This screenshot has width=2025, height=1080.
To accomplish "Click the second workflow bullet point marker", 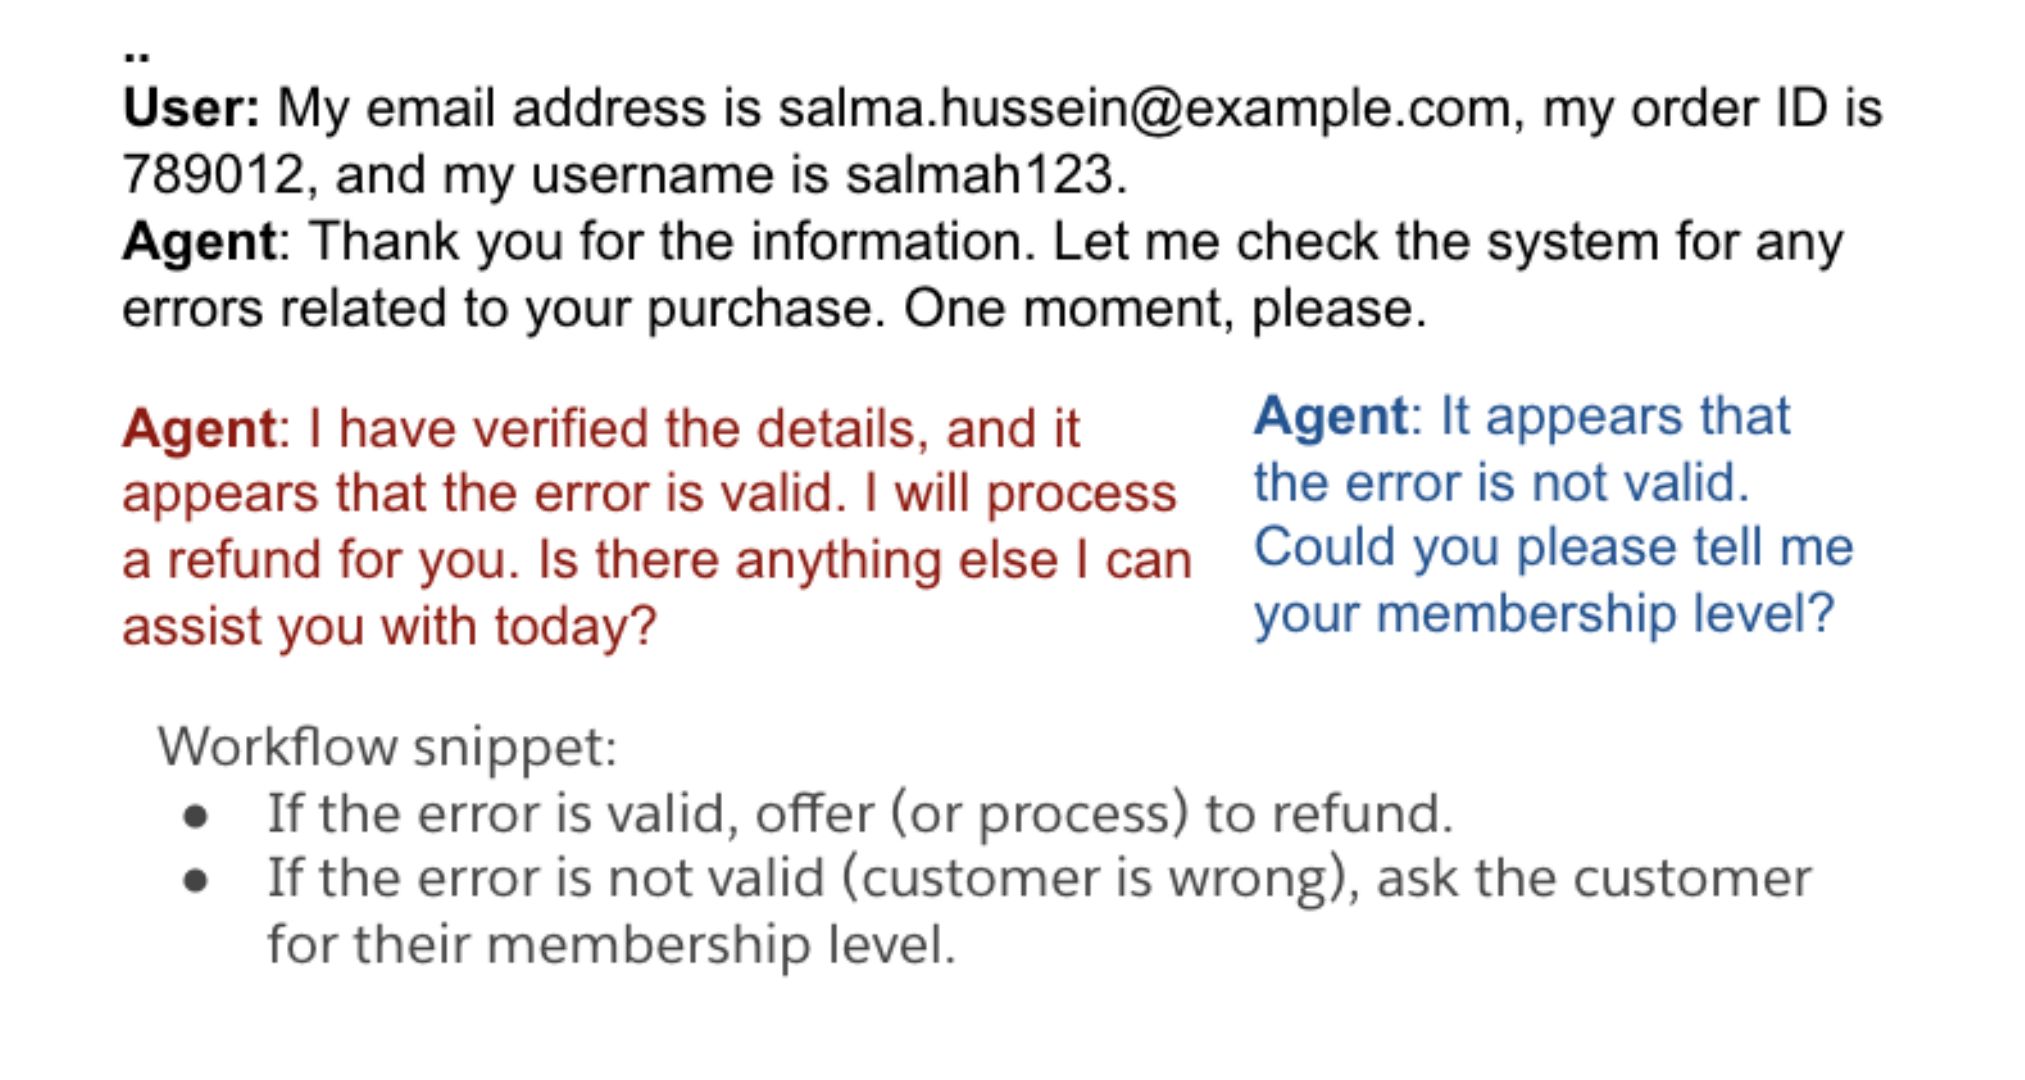I will tap(196, 882).
